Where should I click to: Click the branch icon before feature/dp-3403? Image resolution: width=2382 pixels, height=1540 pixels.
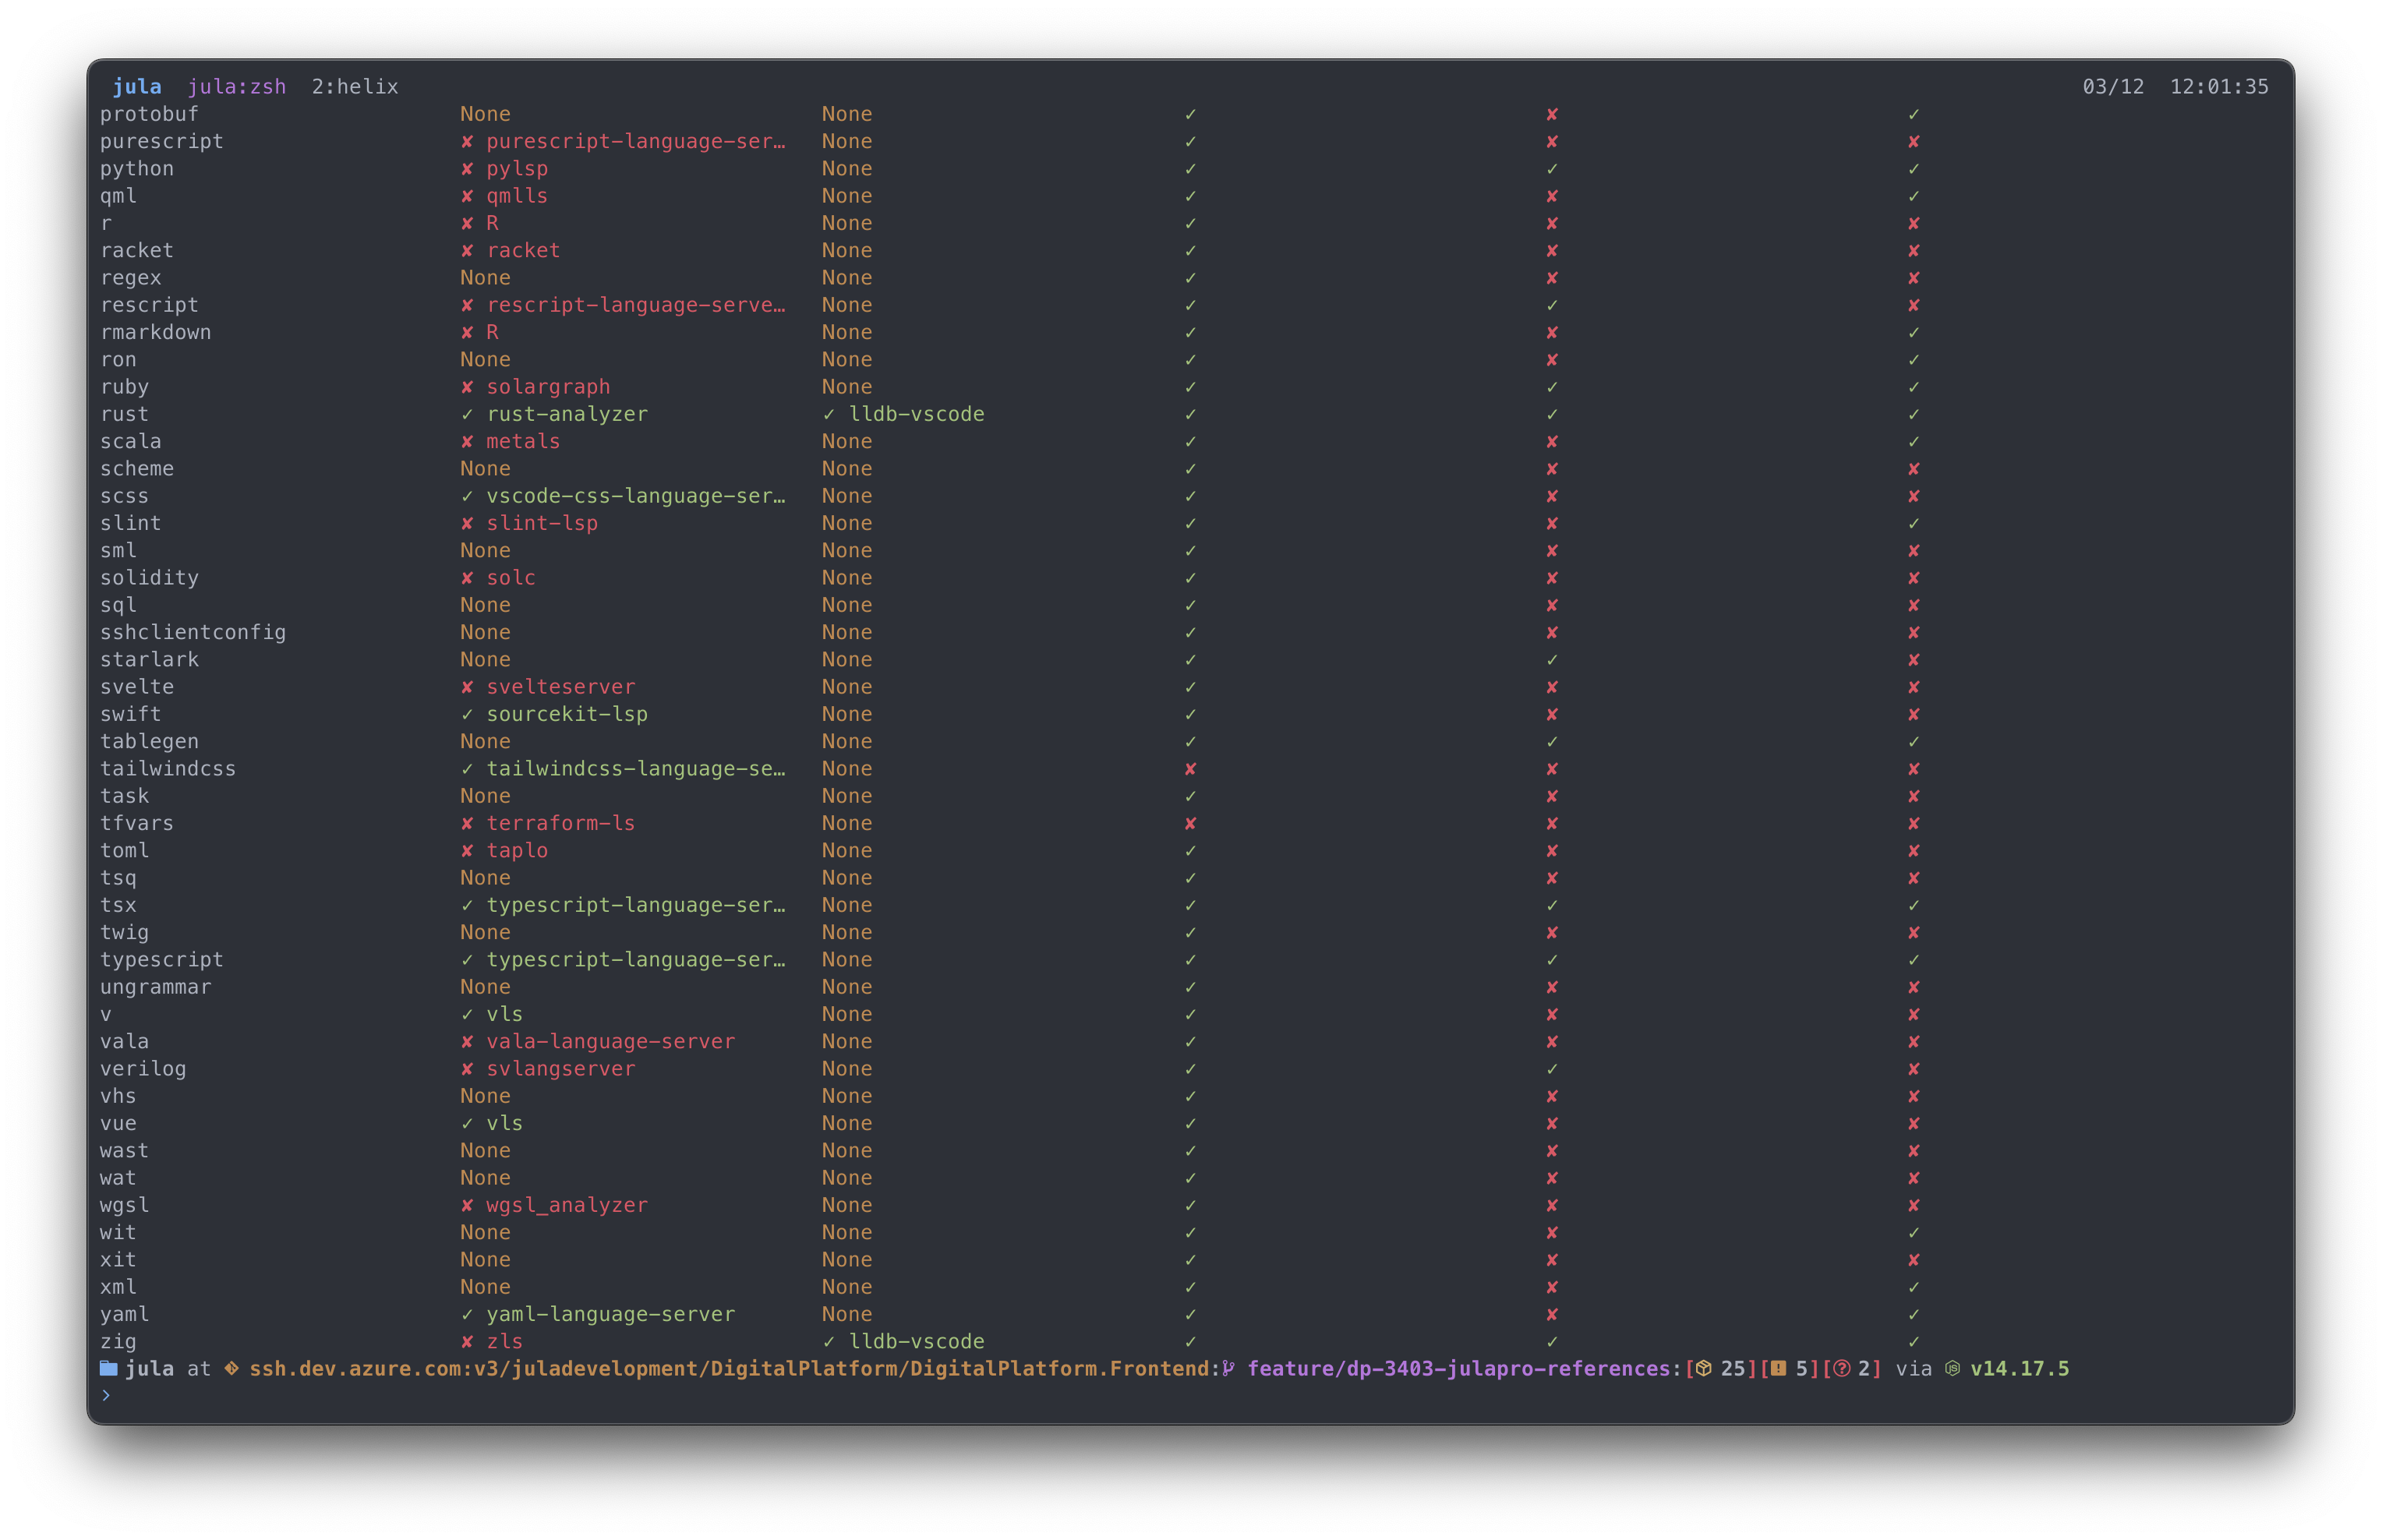click(1229, 1368)
